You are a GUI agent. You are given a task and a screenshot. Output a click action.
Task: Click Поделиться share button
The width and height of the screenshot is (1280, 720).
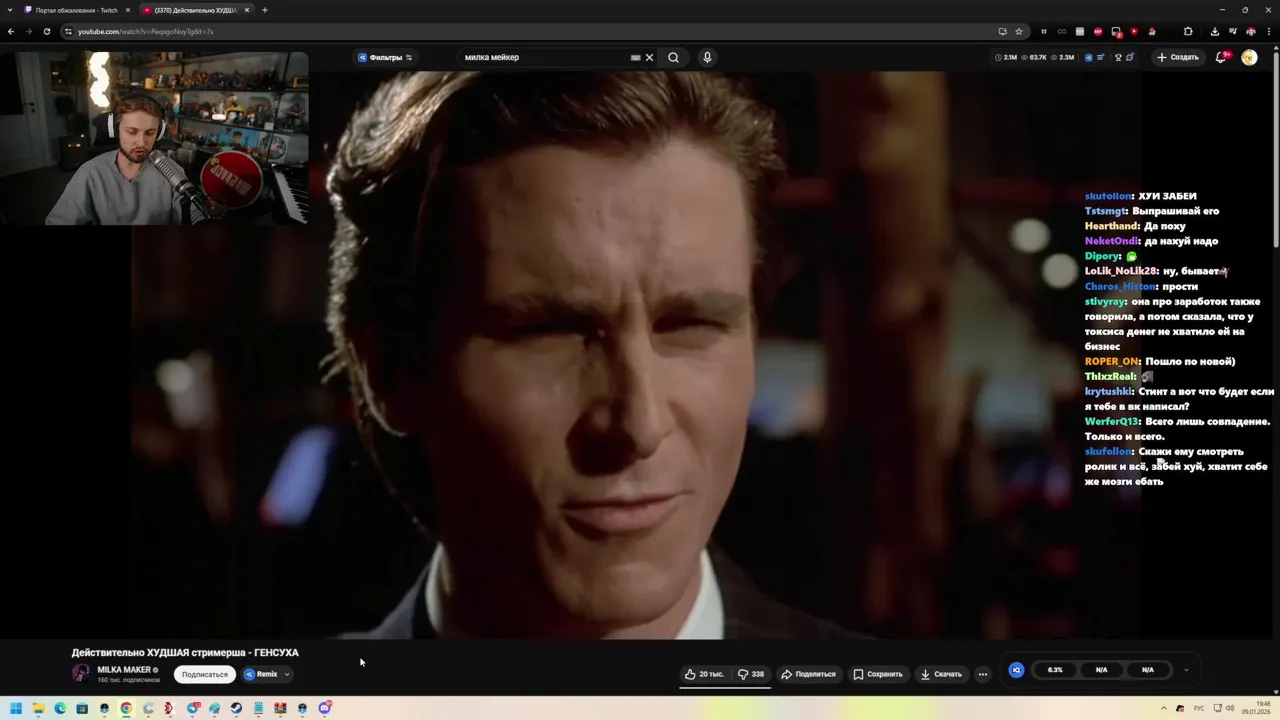808,674
